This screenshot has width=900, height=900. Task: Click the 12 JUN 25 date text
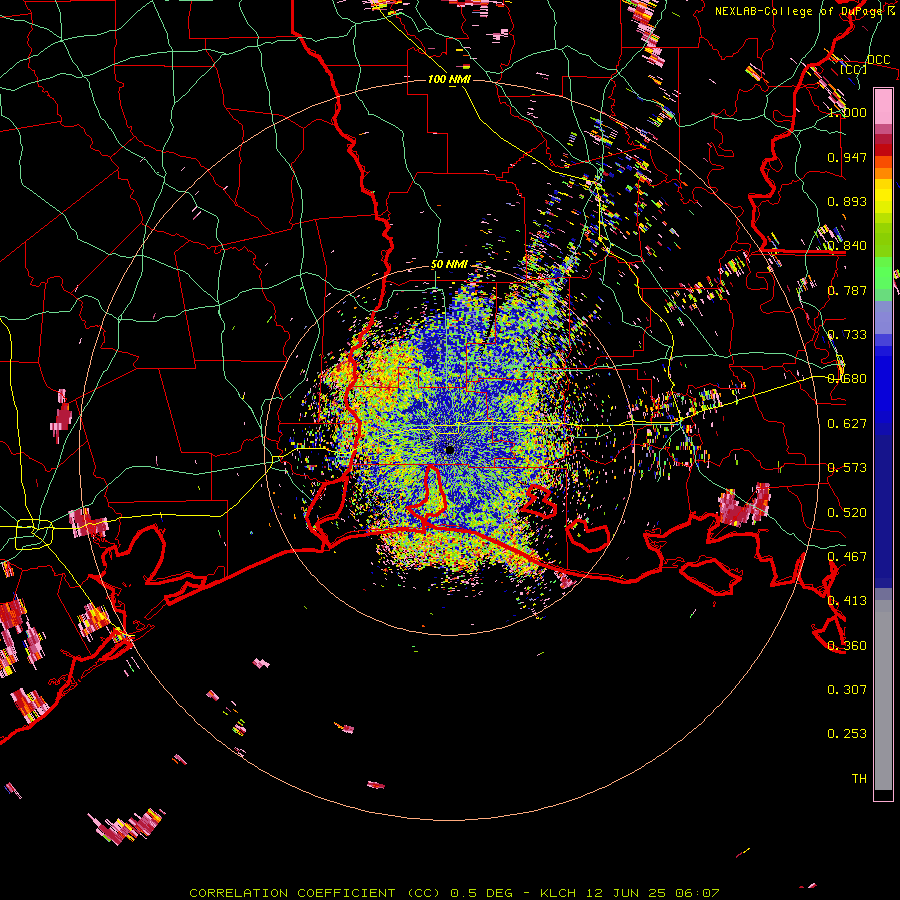[x=625, y=893]
